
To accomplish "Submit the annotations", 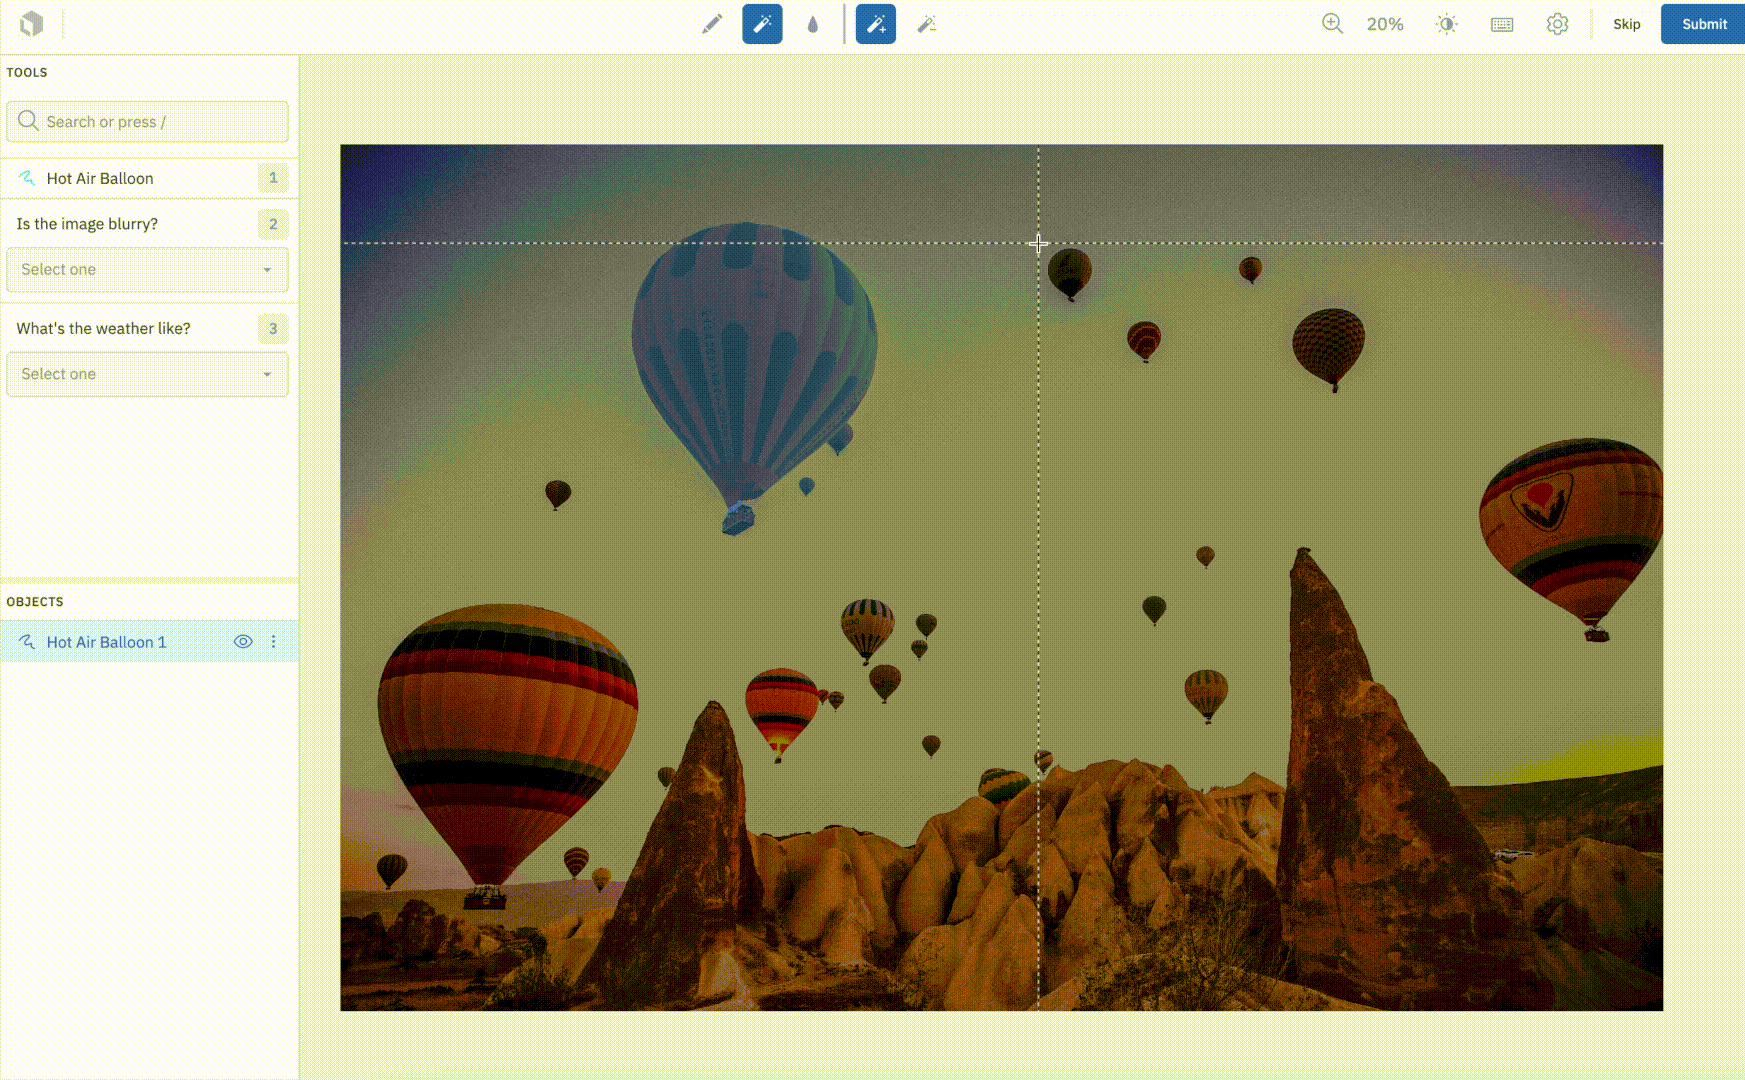I will tap(1703, 24).
